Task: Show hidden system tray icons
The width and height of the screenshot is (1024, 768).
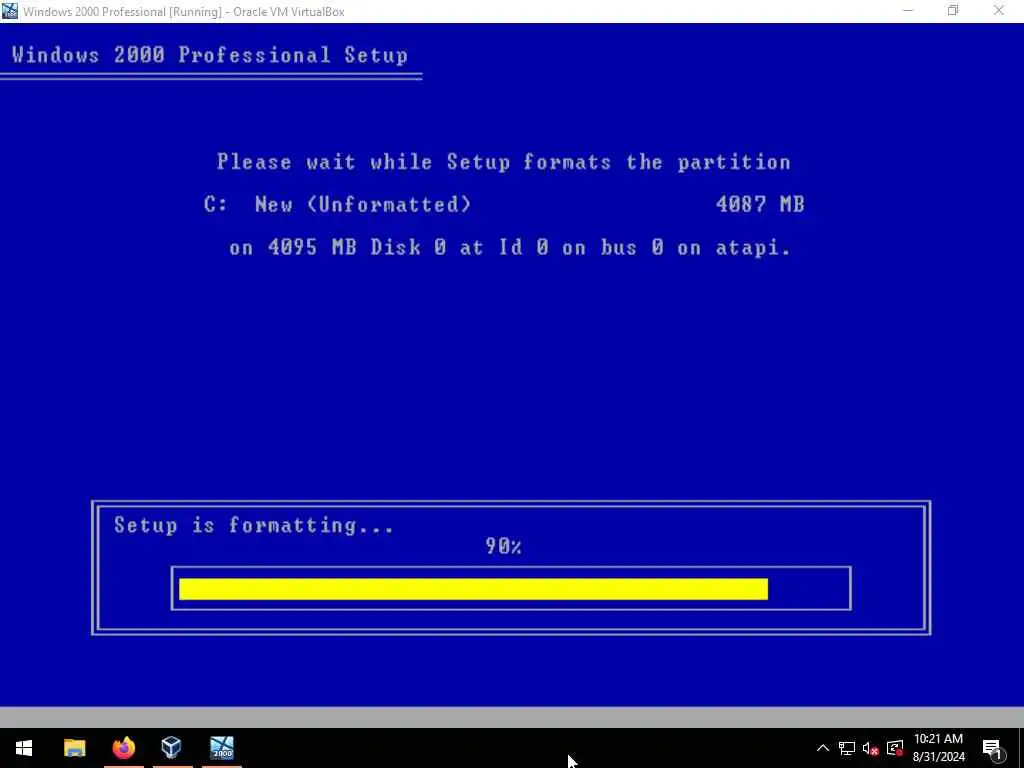Action: coord(823,748)
